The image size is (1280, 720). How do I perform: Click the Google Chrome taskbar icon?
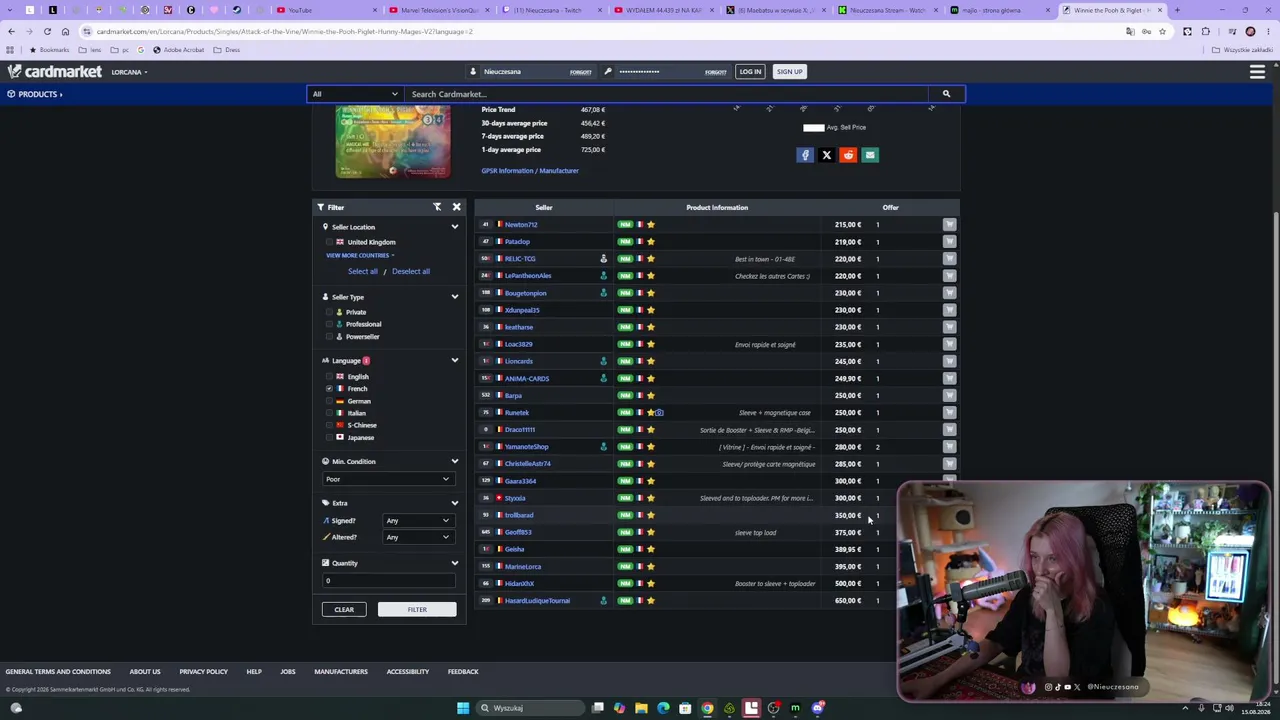click(707, 708)
